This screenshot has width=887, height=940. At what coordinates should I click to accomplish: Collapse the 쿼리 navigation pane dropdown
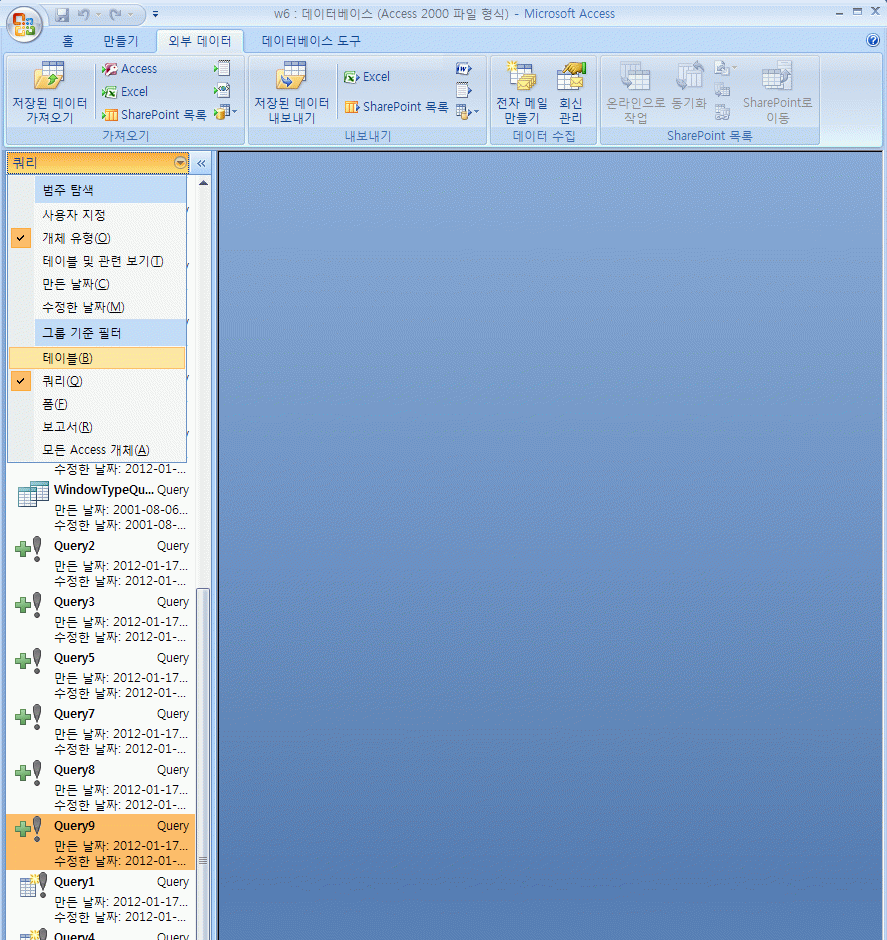[x=180, y=163]
